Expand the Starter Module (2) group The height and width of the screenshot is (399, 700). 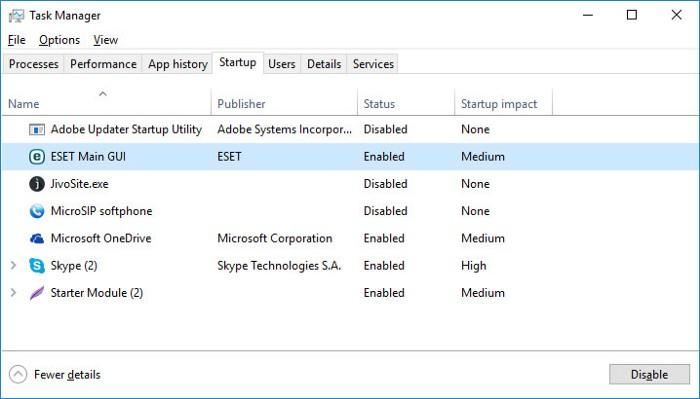click(x=13, y=293)
